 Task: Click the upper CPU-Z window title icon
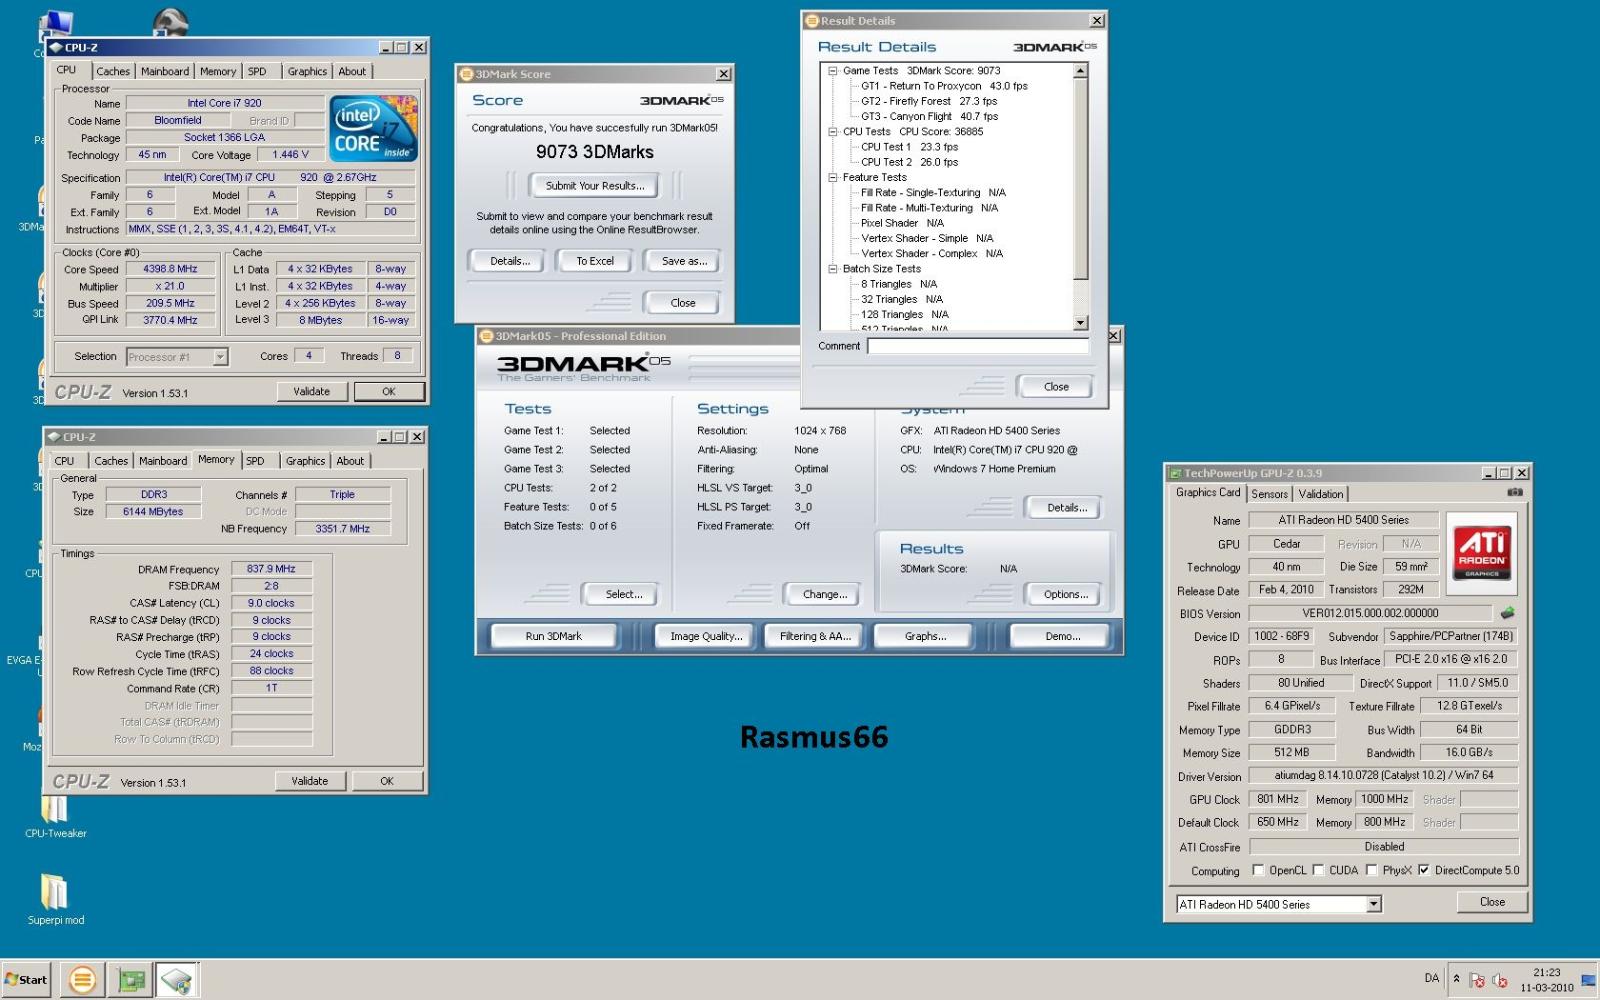tap(57, 47)
